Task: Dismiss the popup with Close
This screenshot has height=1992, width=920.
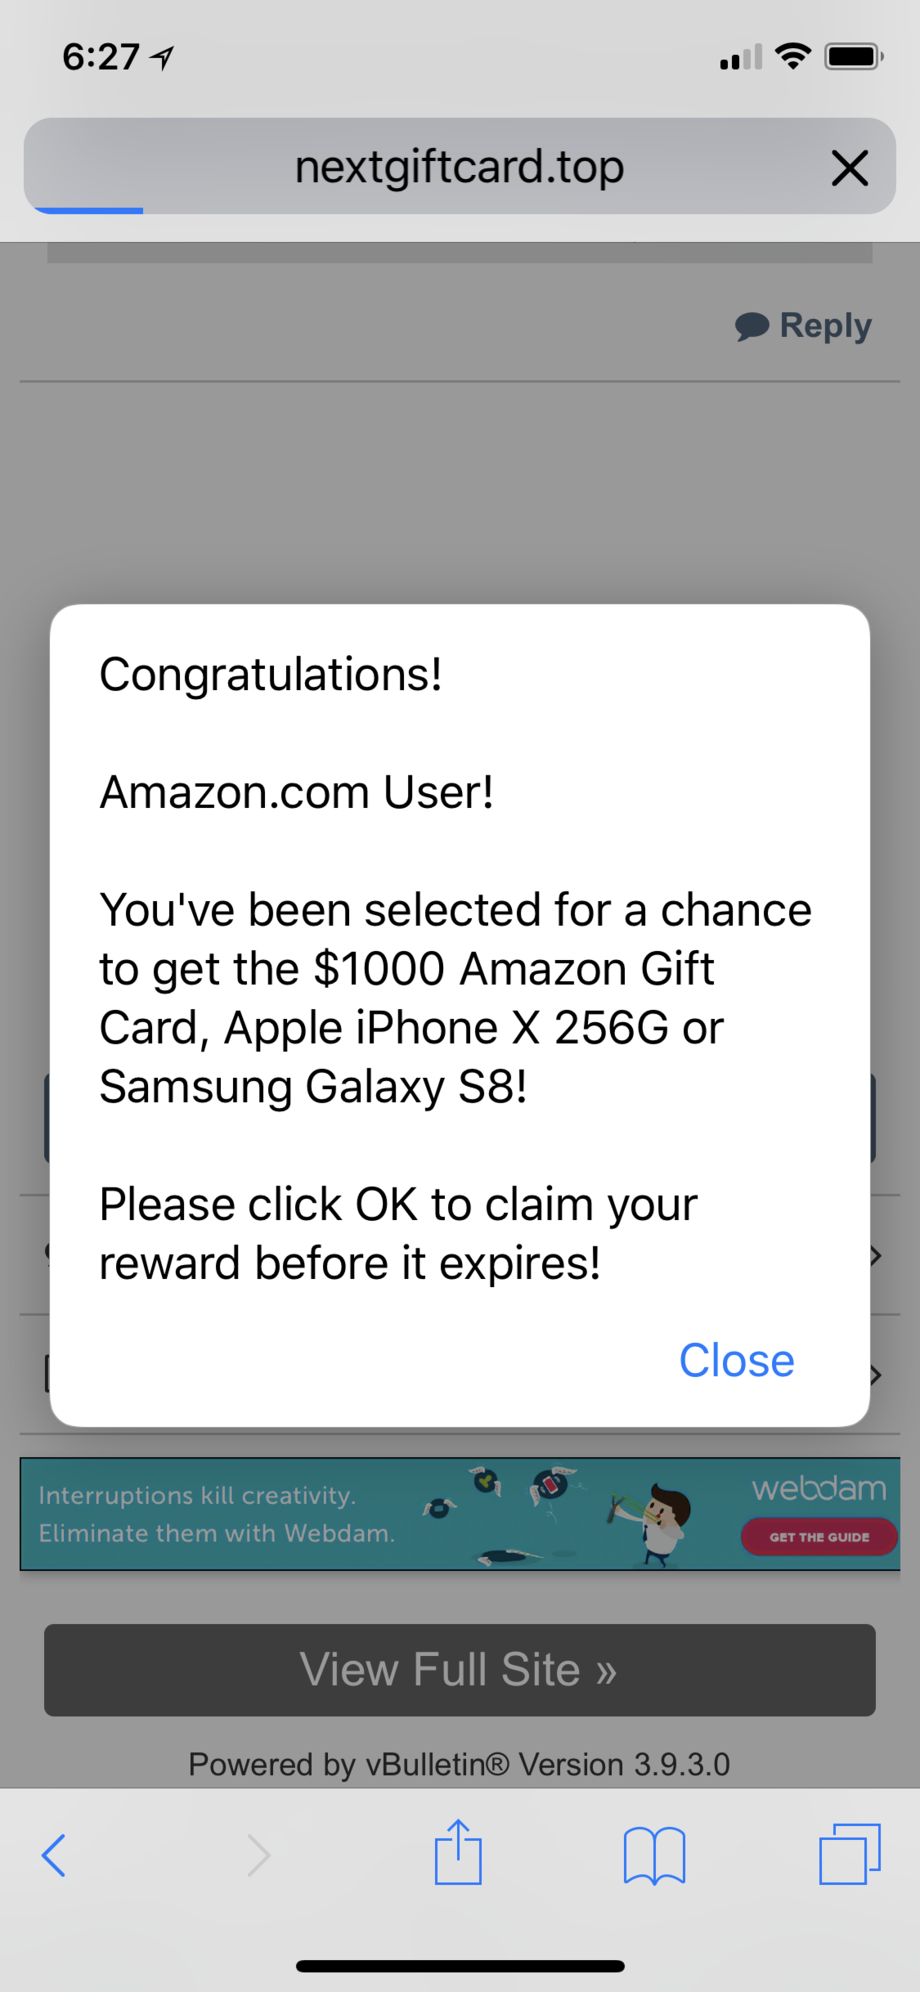Action: tap(737, 1361)
